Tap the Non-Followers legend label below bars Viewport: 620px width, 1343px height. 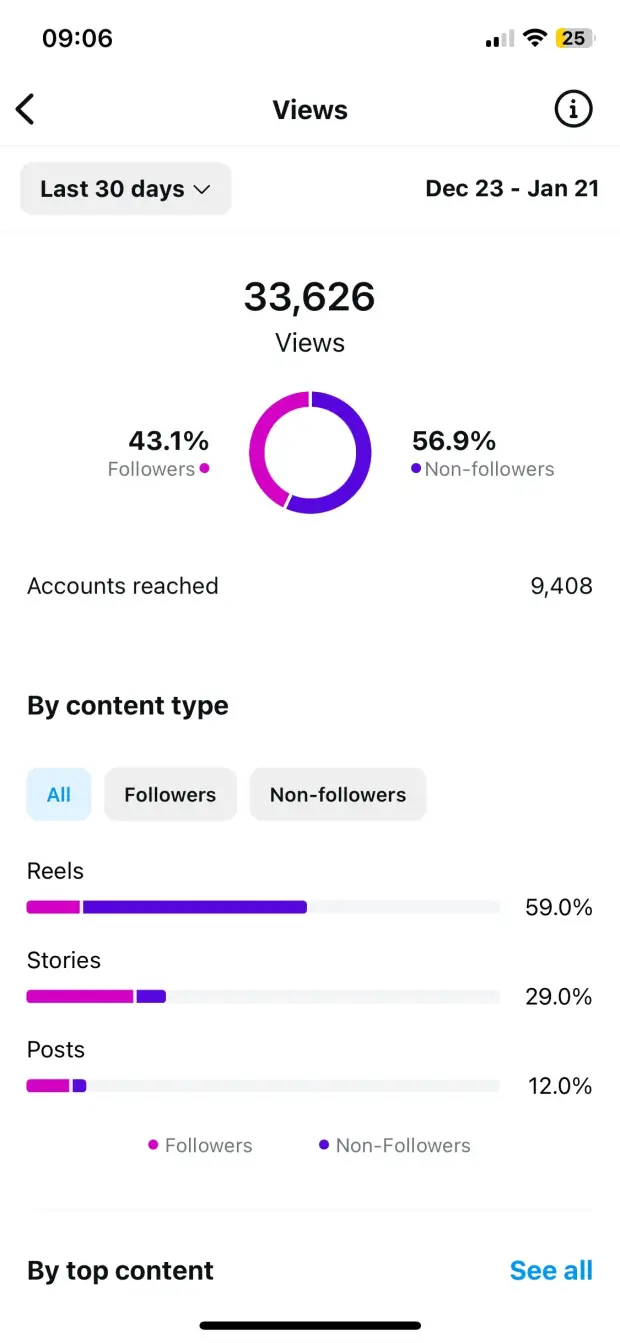pos(402,1146)
